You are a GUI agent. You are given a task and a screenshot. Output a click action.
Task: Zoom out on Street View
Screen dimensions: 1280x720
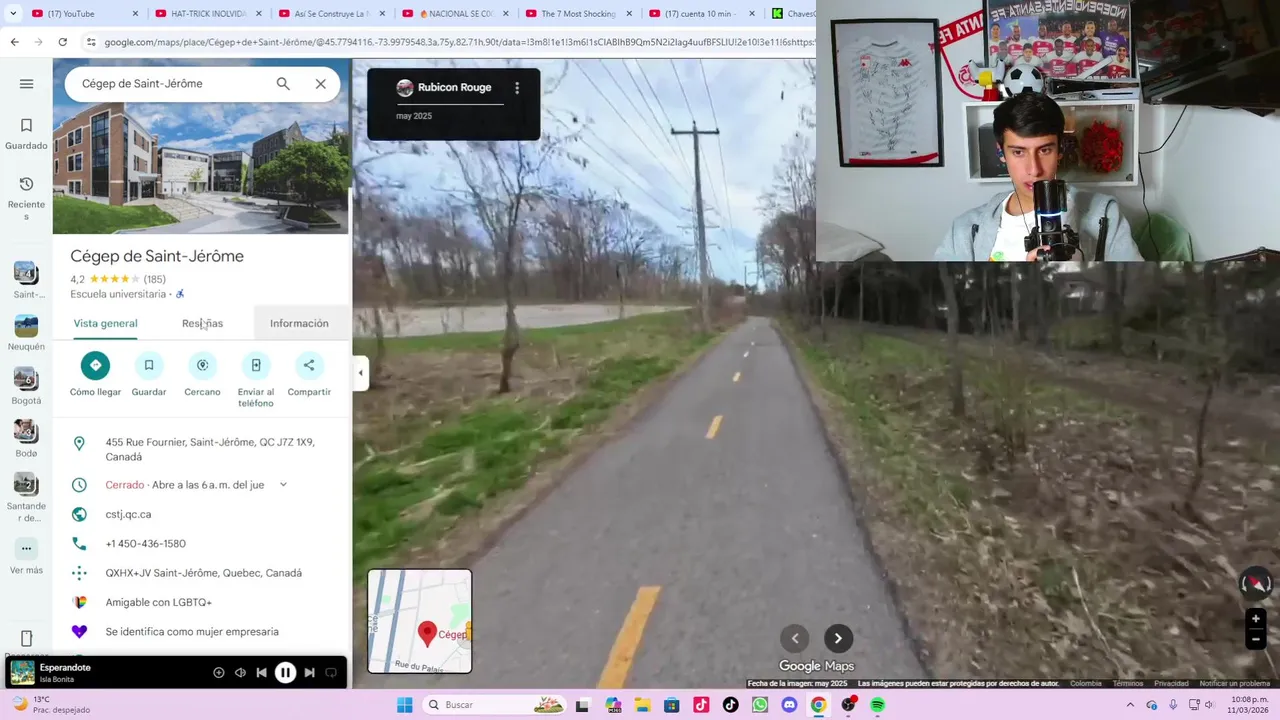tap(1256, 640)
